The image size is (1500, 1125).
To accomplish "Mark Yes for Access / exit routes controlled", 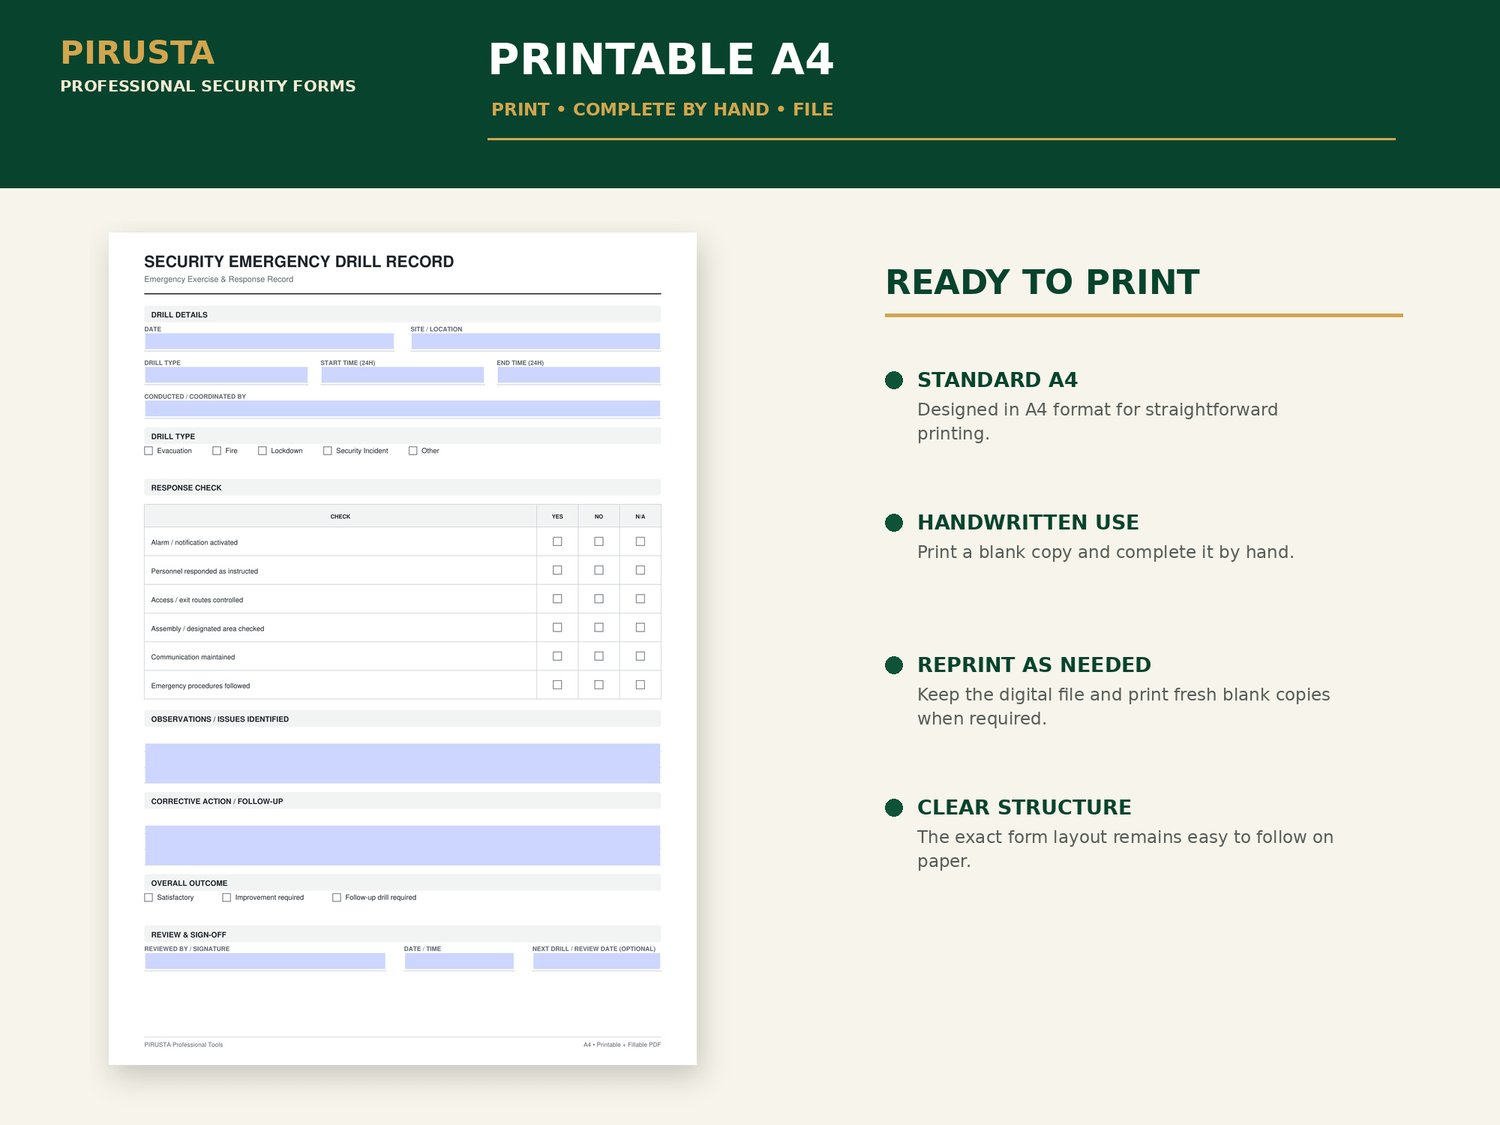I will pos(558,599).
